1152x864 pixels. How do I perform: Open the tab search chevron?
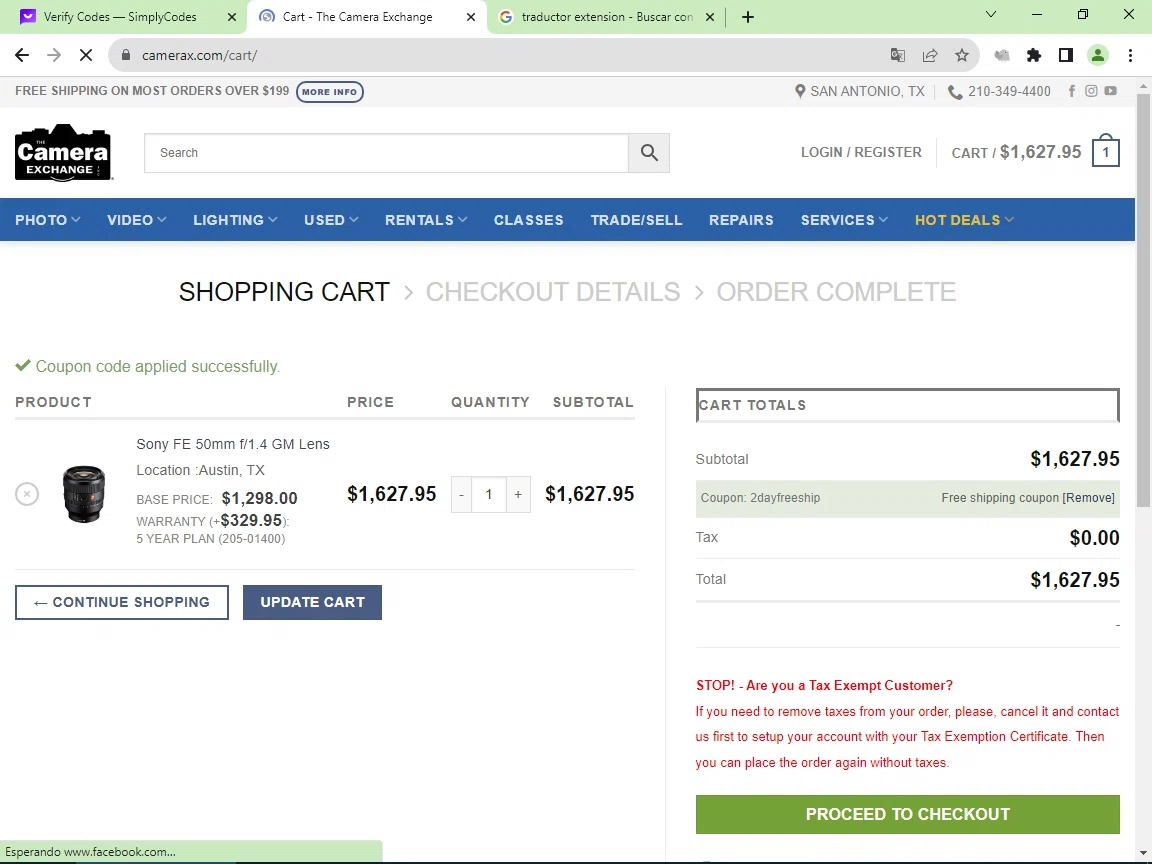pos(990,14)
